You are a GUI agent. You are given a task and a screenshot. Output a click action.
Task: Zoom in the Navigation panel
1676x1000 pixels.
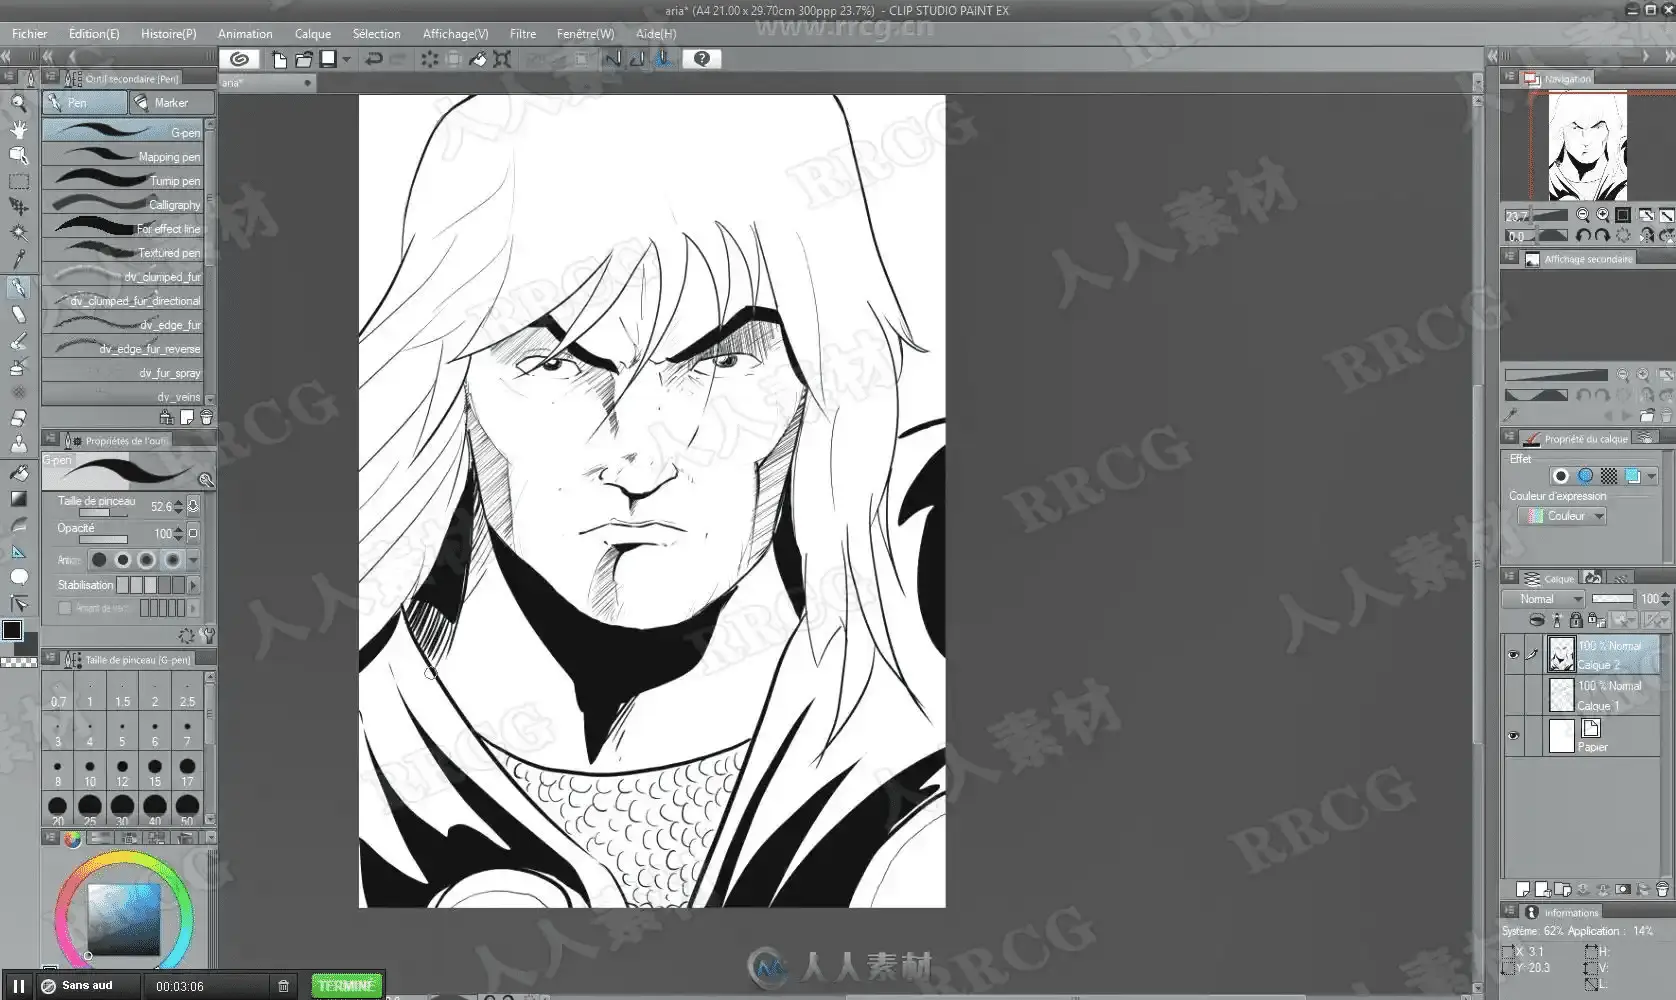(x=1603, y=215)
